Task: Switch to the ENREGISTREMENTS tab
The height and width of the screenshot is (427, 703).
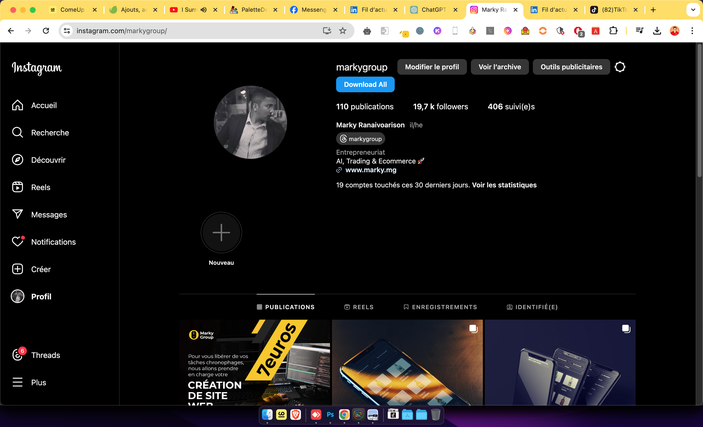Action: (x=440, y=307)
